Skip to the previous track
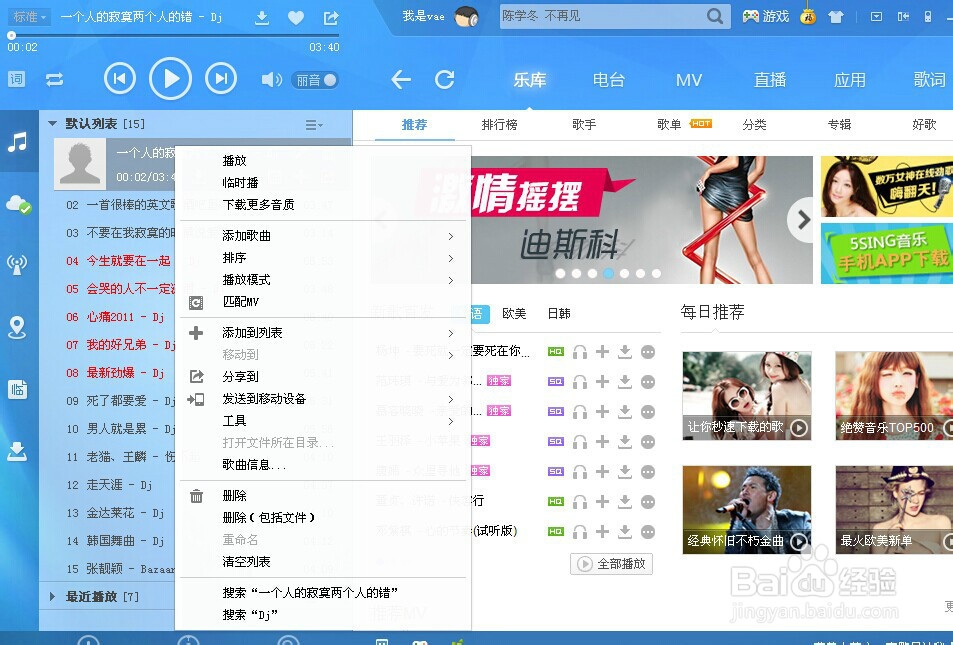953x645 pixels. coord(120,78)
